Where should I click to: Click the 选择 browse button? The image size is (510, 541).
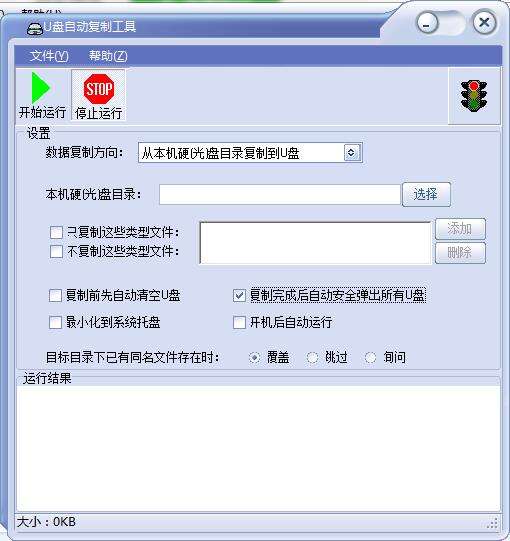click(426, 195)
